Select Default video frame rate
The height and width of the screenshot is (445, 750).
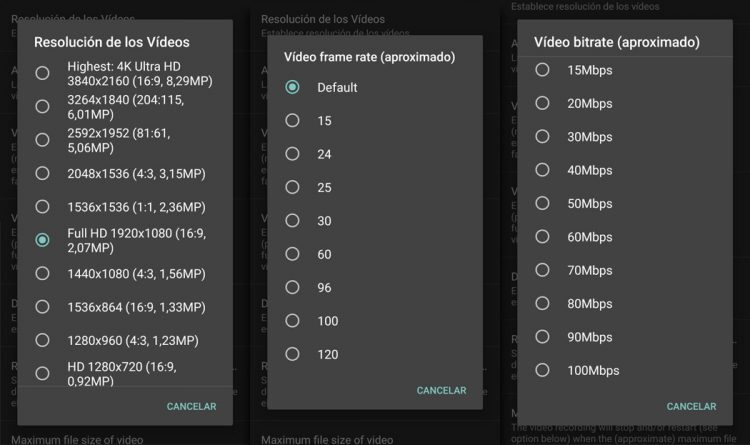pos(292,87)
